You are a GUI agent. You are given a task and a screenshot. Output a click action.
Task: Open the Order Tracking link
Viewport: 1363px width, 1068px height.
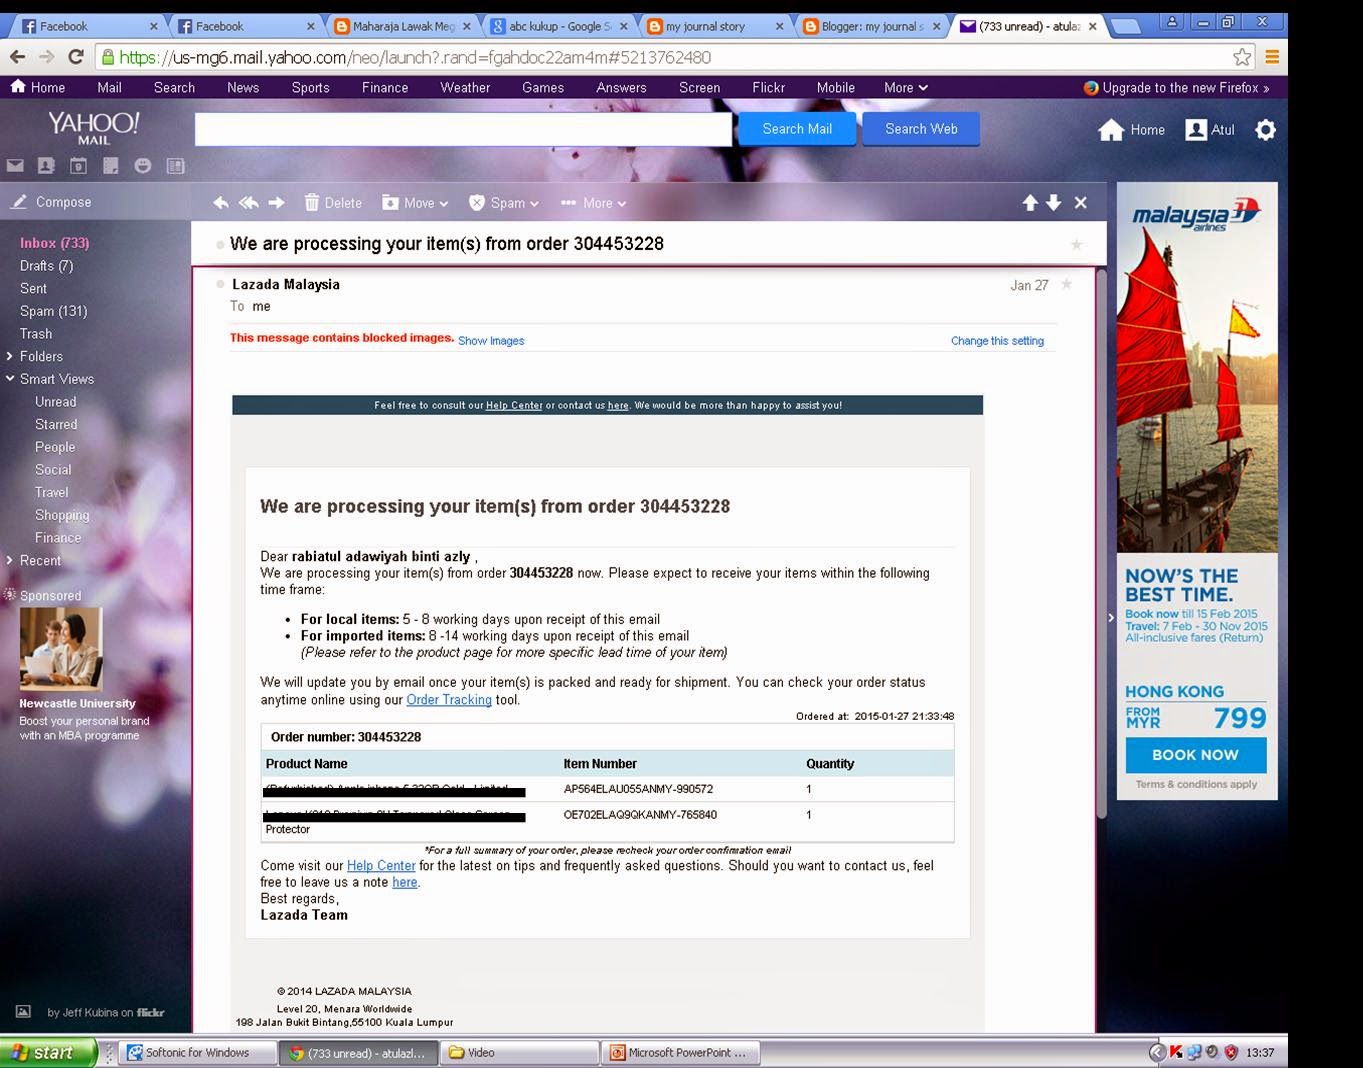(x=449, y=700)
